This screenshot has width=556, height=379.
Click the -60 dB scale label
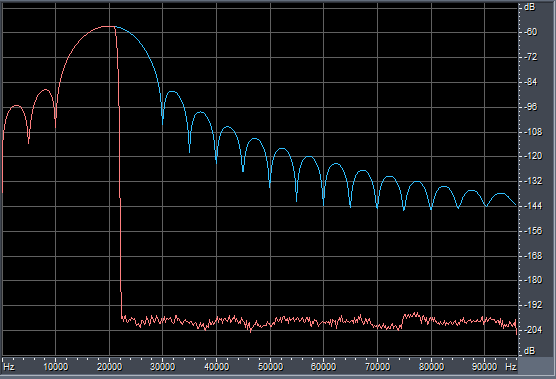pos(531,32)
